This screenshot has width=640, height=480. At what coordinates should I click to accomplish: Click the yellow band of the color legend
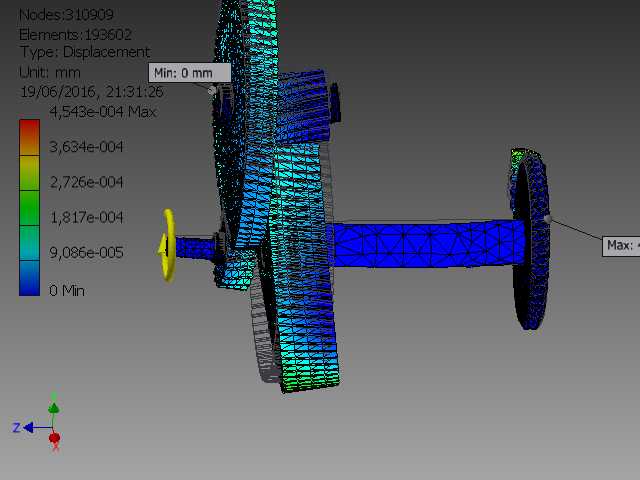point(29,172)
